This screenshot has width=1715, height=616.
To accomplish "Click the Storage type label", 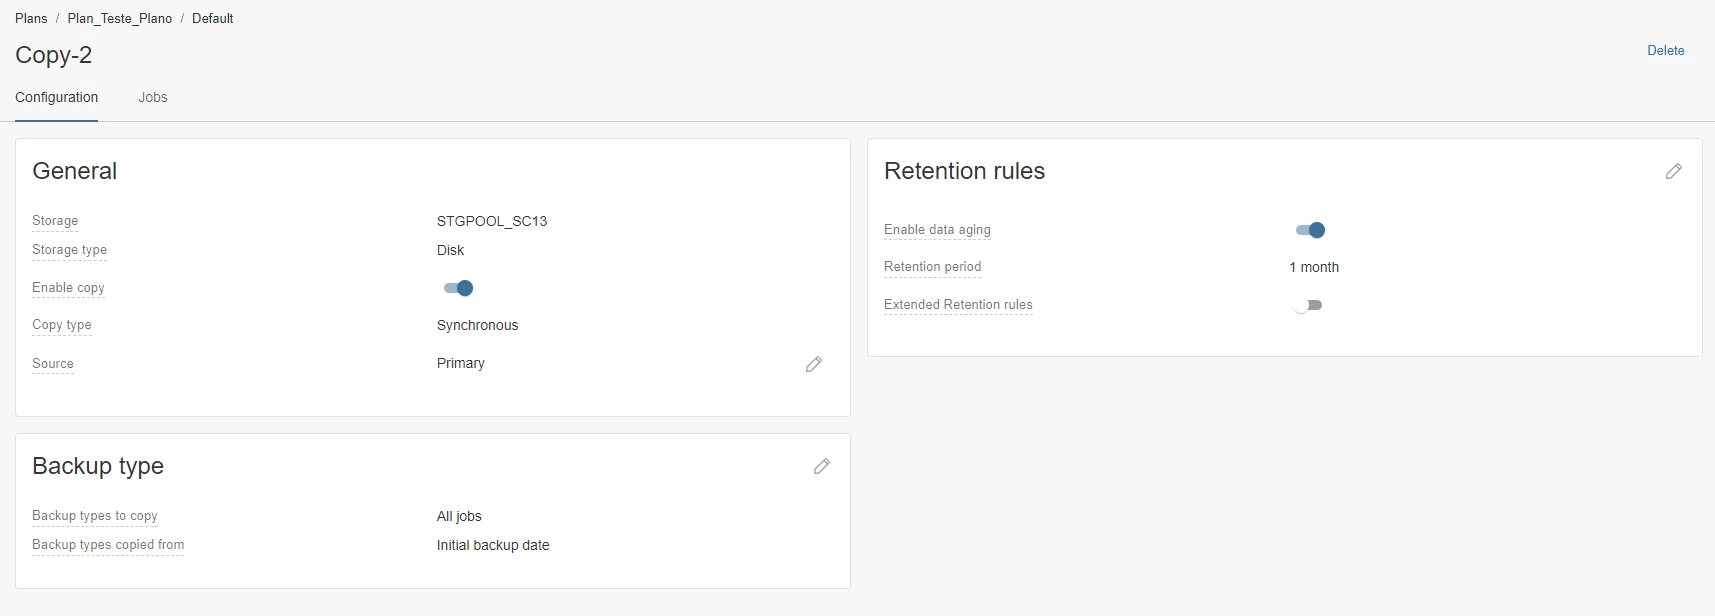I will pos(69,249).
